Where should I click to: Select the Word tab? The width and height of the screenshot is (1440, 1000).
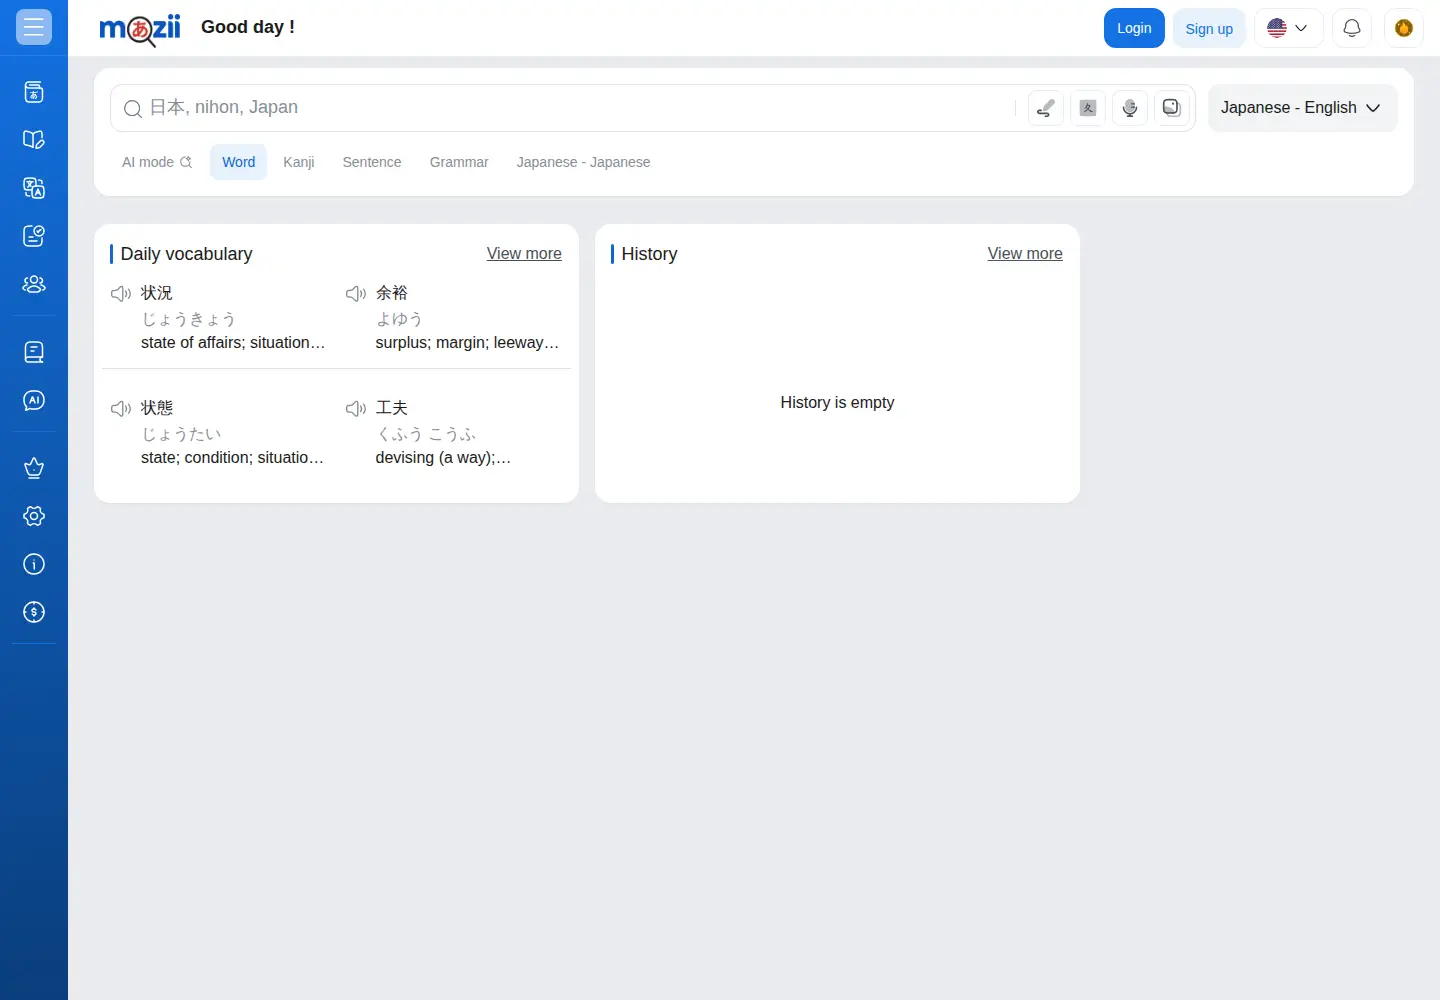tap(238, 162)
